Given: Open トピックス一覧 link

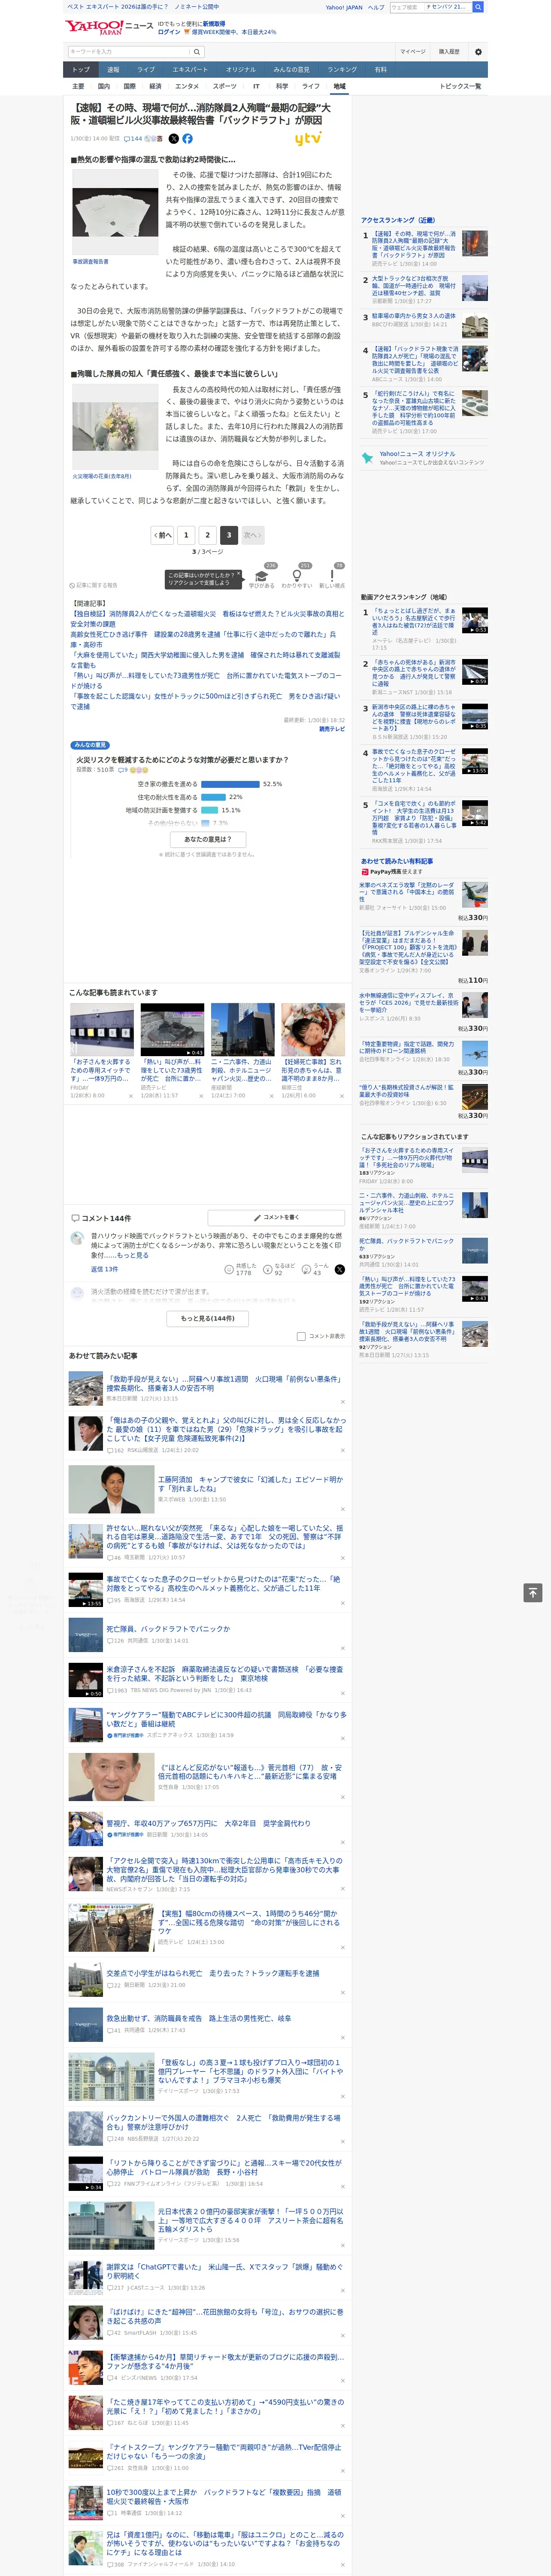Looking at the screenshot, I should (460, 86).
